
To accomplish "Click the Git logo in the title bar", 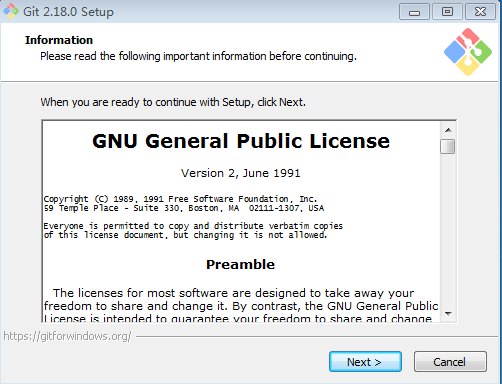I will coord(11,11).
